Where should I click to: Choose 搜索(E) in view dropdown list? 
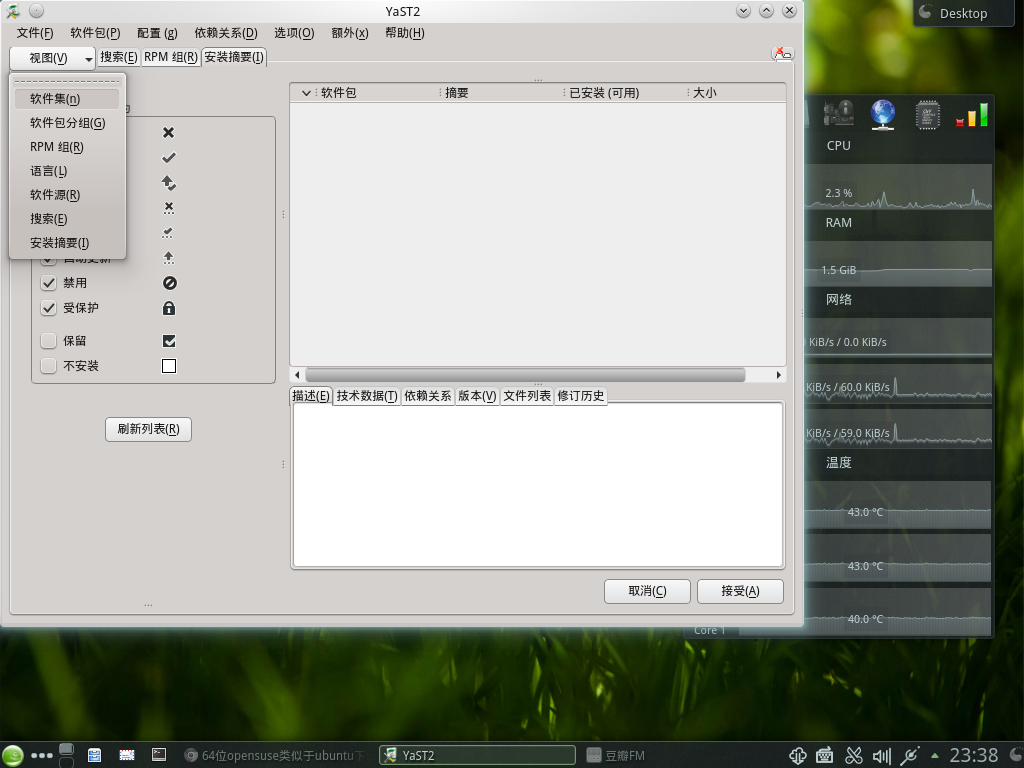click(67, 219)
